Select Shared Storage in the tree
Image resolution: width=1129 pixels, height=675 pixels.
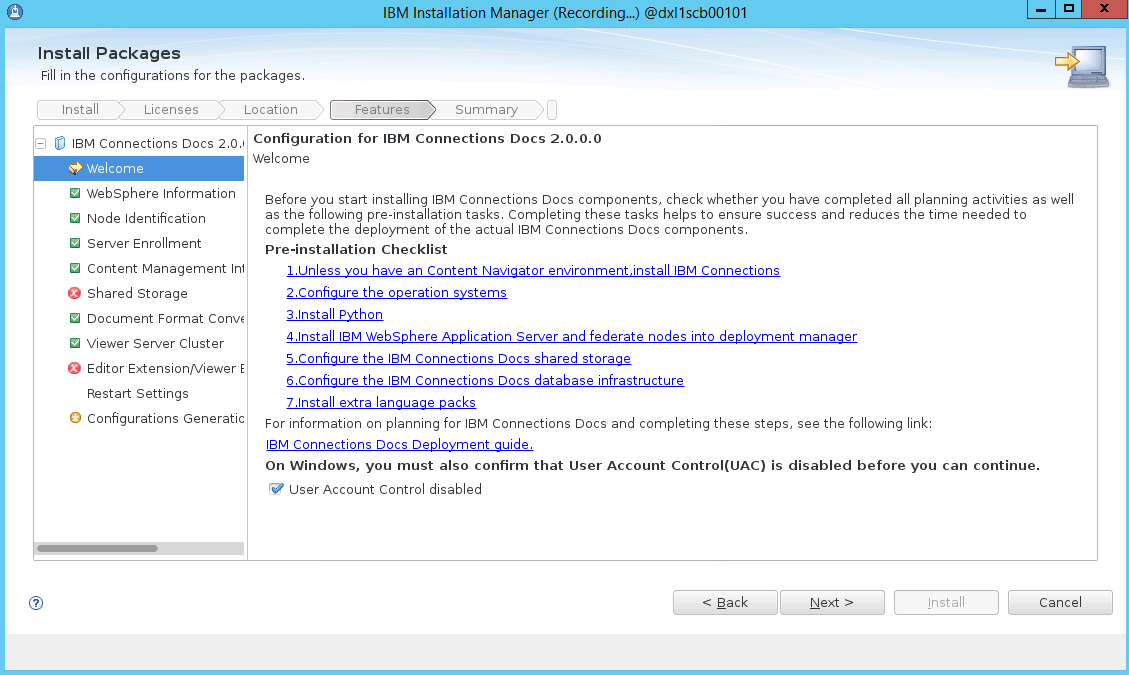pos(137,293)
